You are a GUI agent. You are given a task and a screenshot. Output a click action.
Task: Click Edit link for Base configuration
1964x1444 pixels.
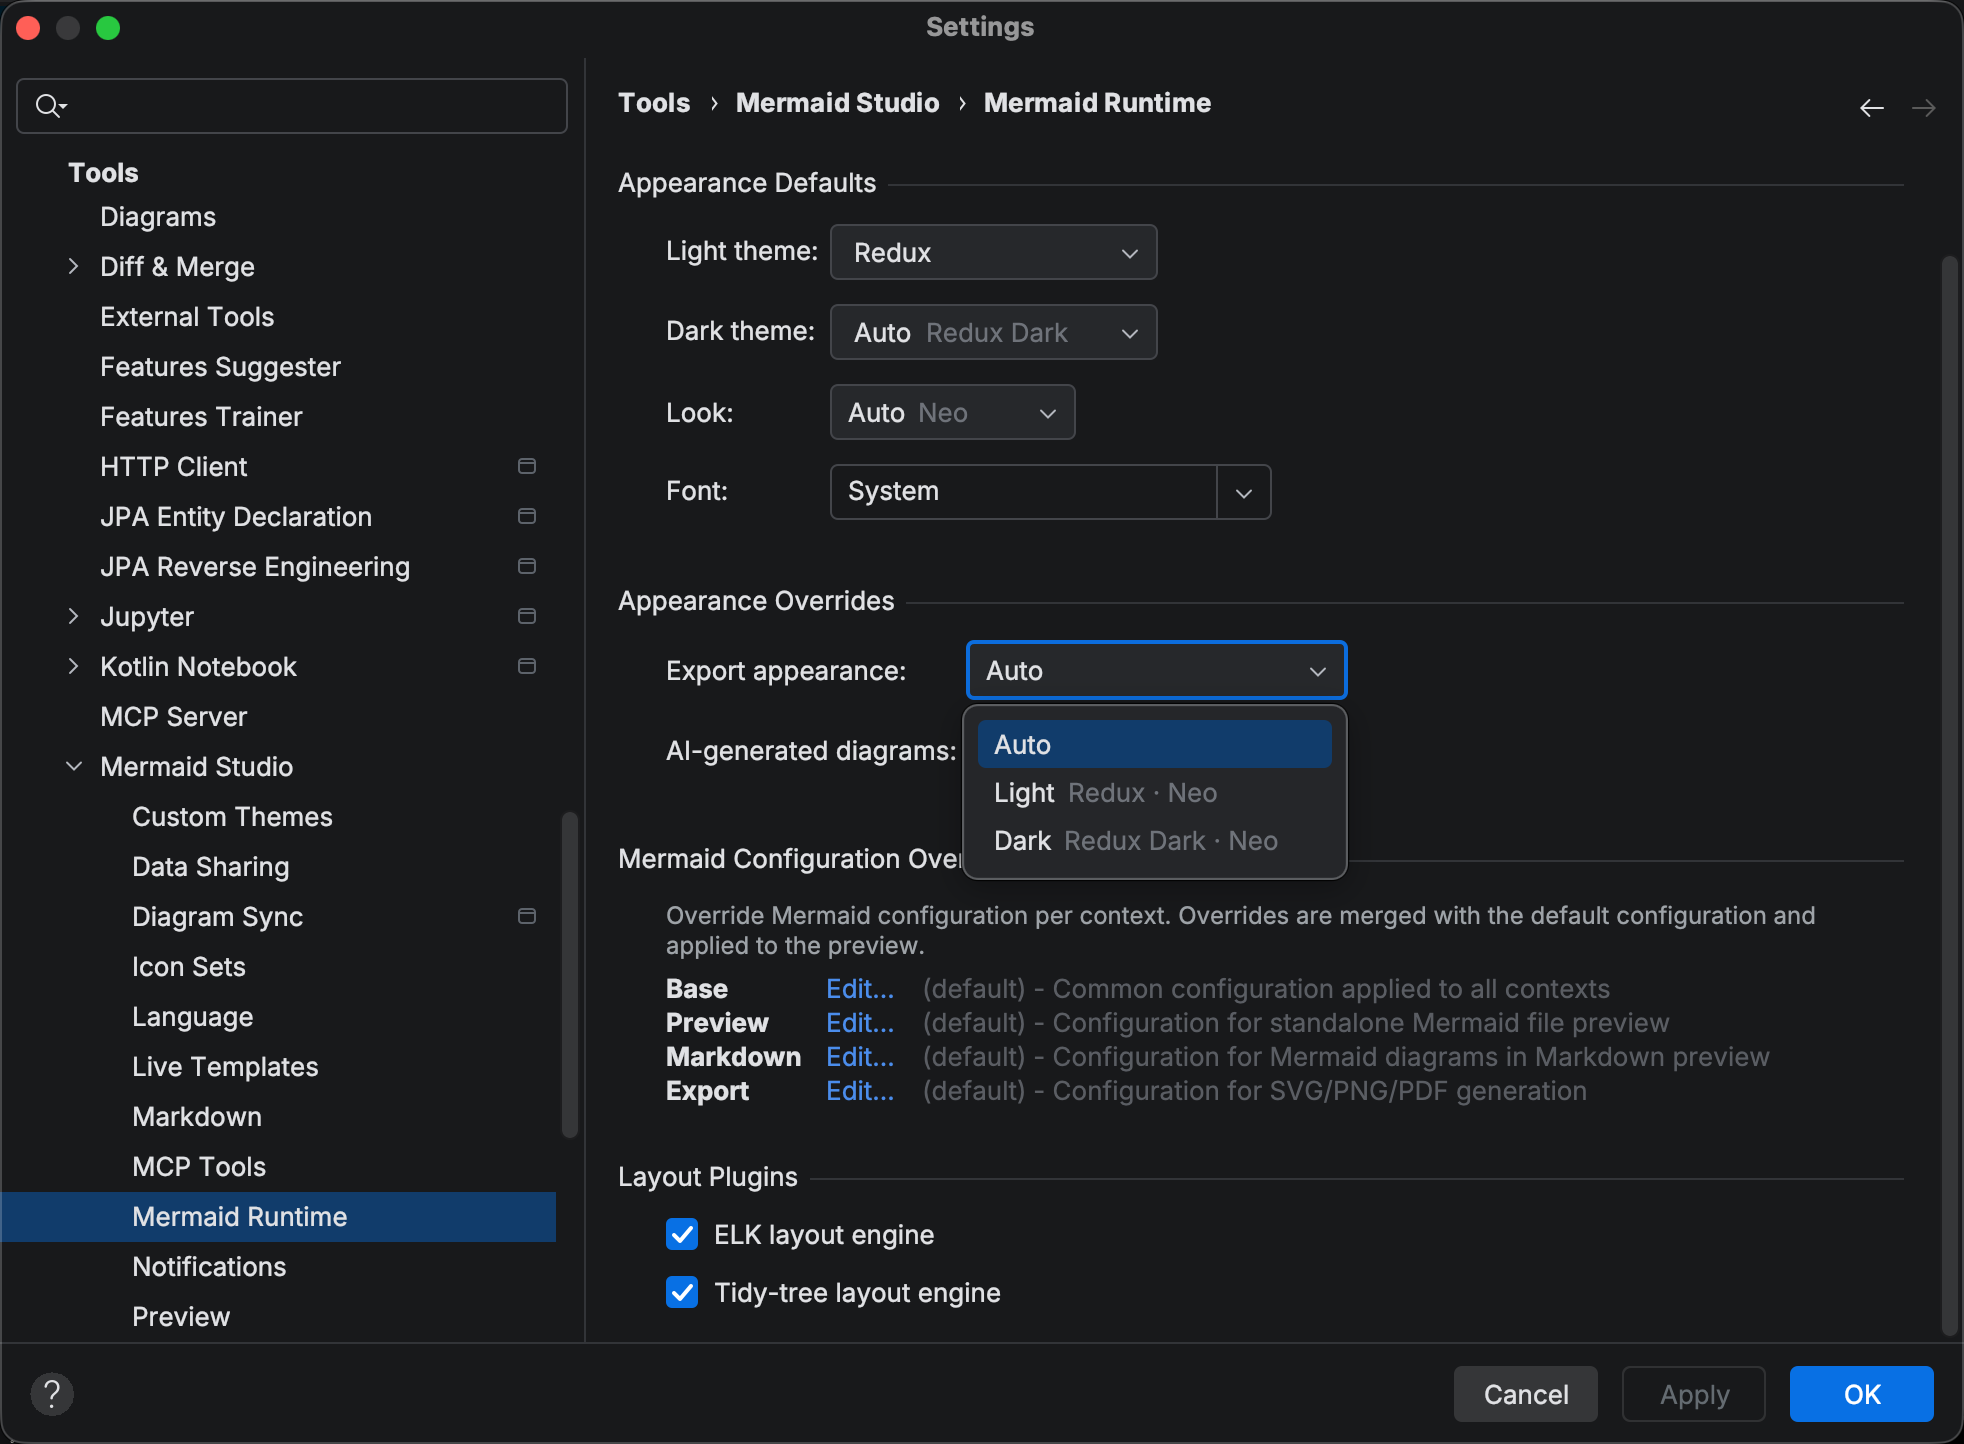click(860, 988)
